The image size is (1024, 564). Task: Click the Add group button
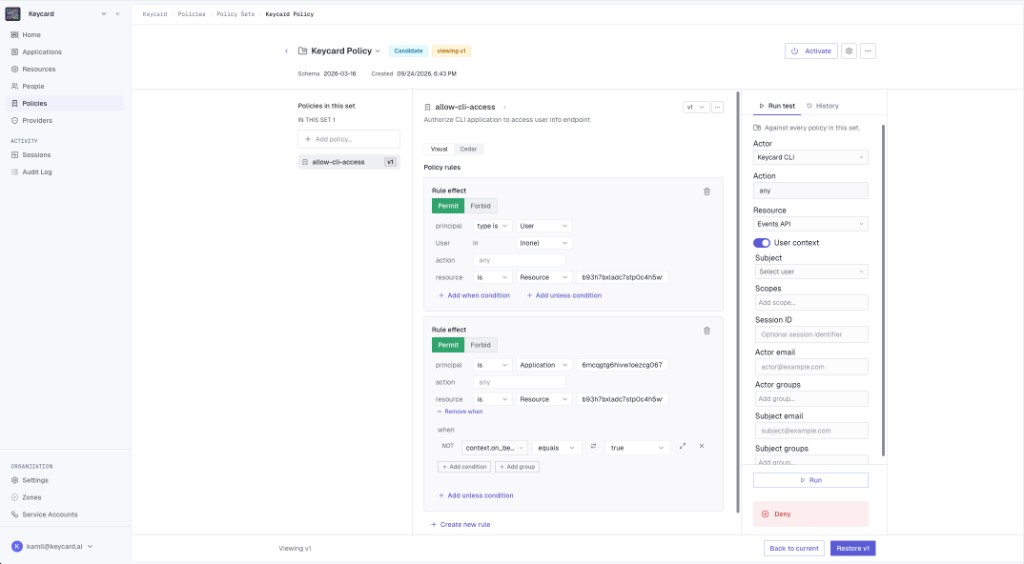tap(517, 467)
